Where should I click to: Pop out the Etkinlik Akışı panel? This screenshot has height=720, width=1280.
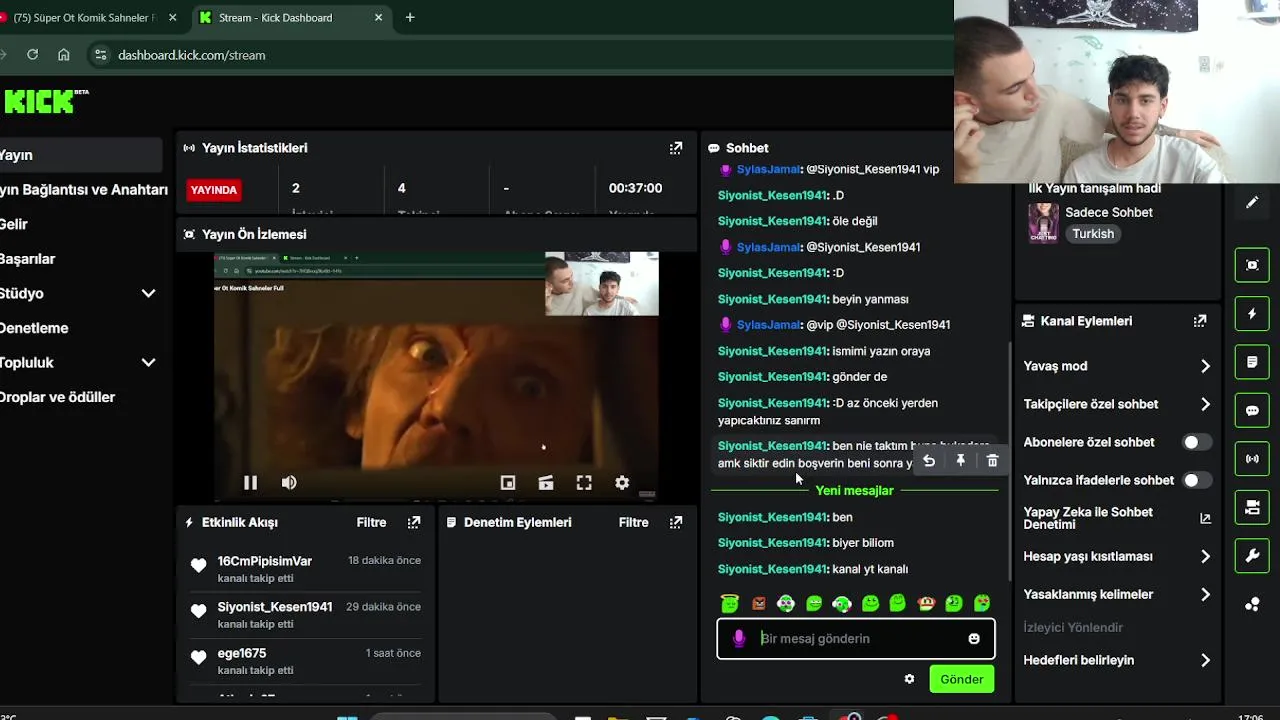coord(414,522)
